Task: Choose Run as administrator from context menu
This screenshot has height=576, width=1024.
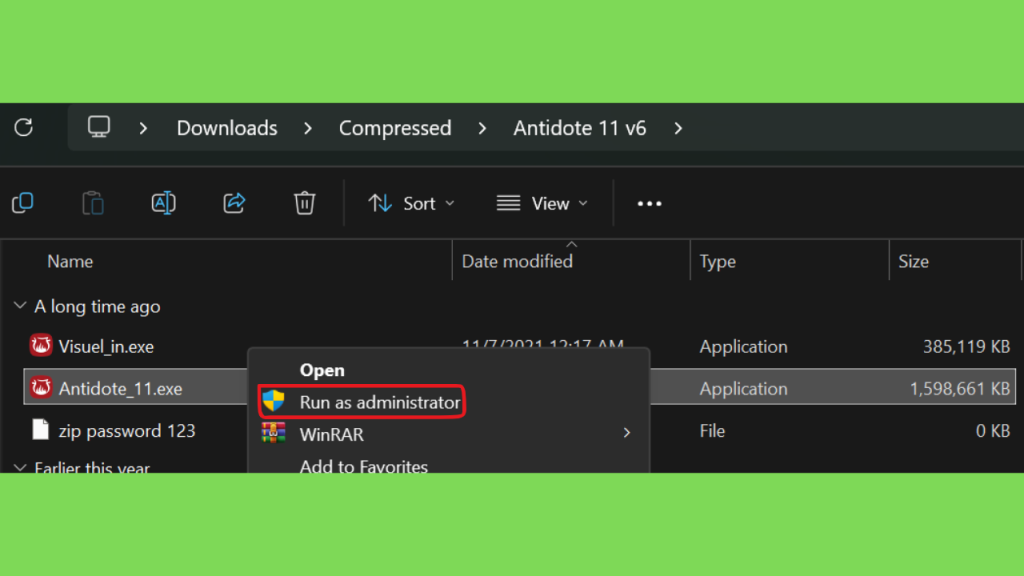Action: [379, 402]
